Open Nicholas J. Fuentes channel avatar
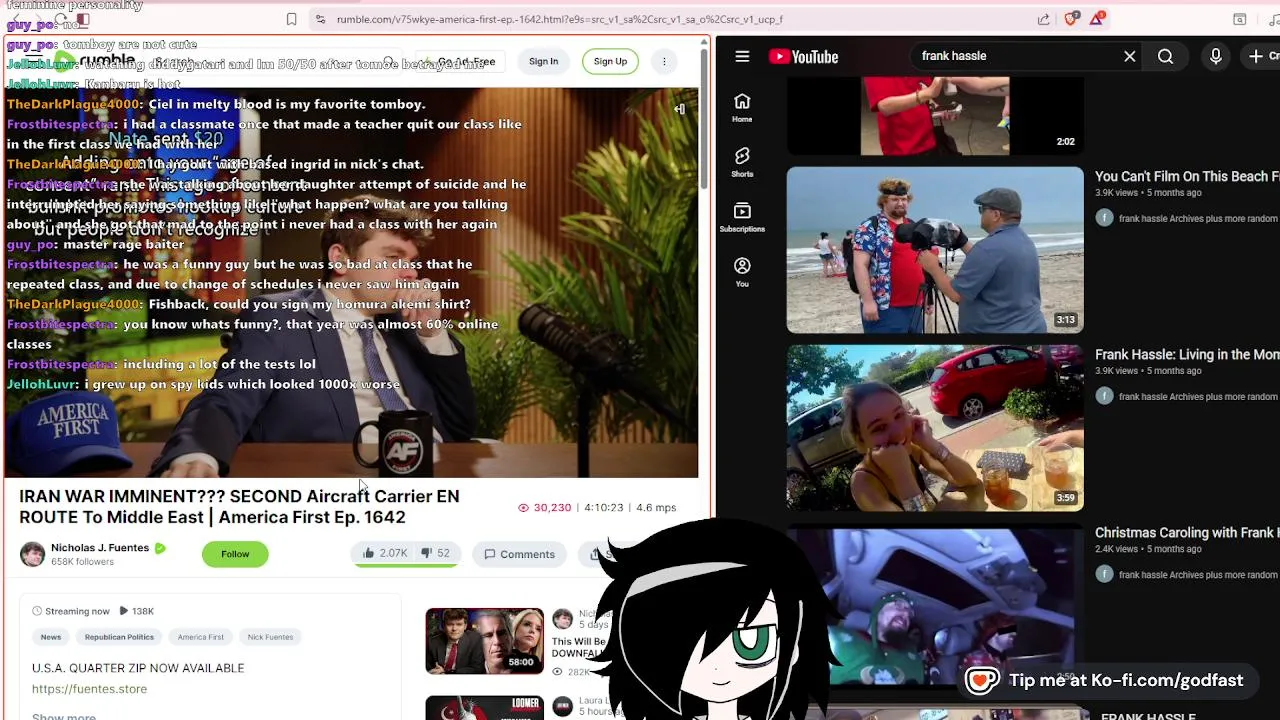The width and height of the screenshot is (1280, 720). [33, 554]
